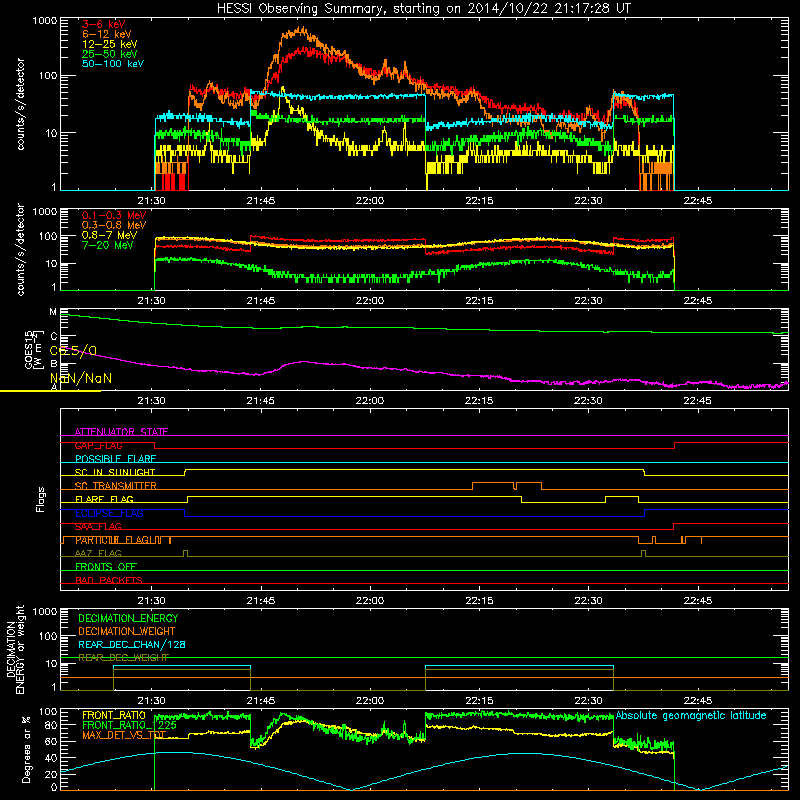Click the FRONT_RATIO_1225 legend label
The width and height of the screenshot is (800, 800).
[129, 725]
